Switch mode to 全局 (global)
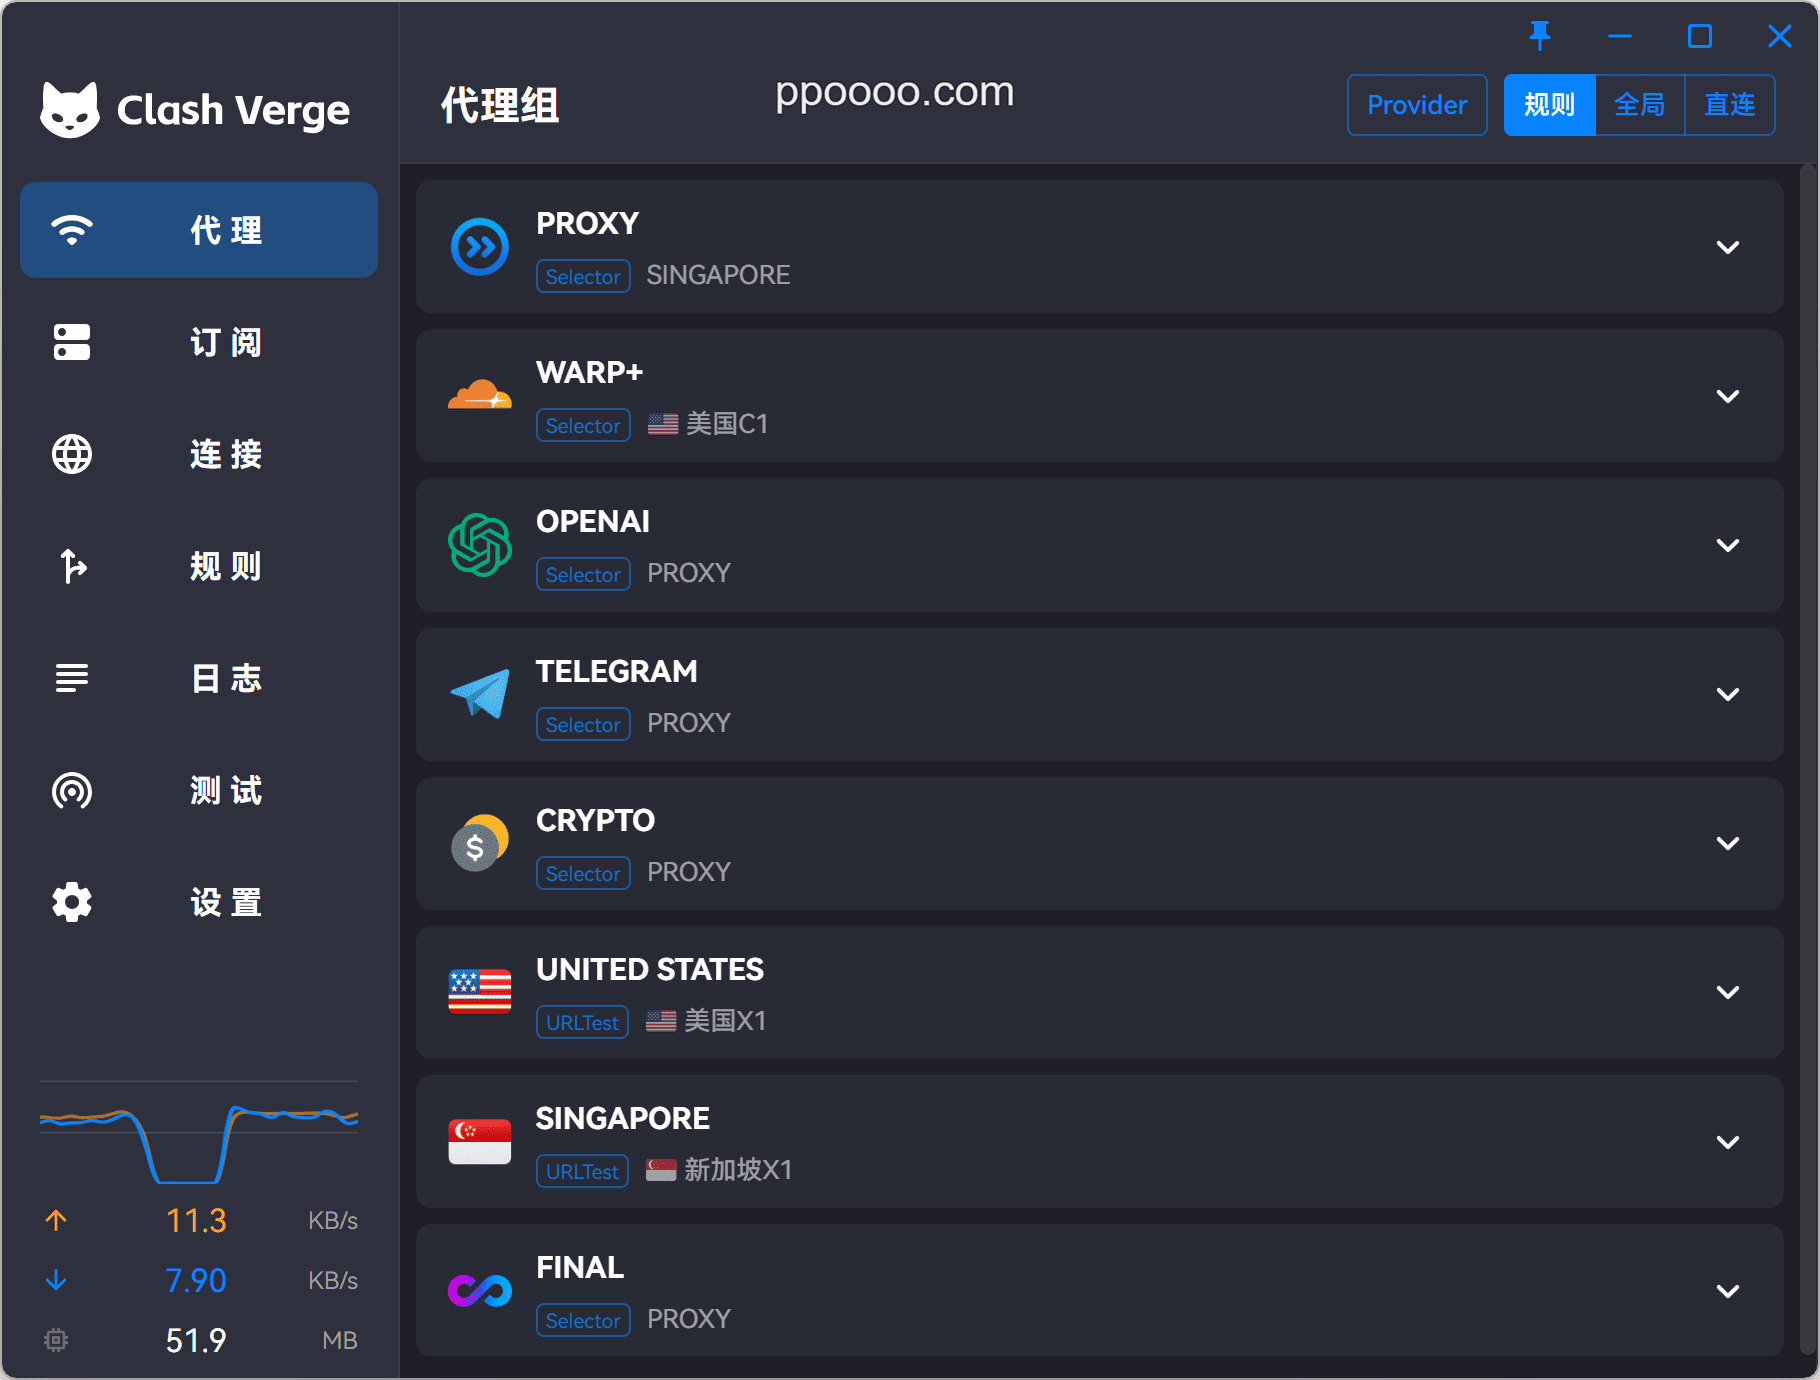Viewport: 1820px width, 1380px height. point(1640,105)
